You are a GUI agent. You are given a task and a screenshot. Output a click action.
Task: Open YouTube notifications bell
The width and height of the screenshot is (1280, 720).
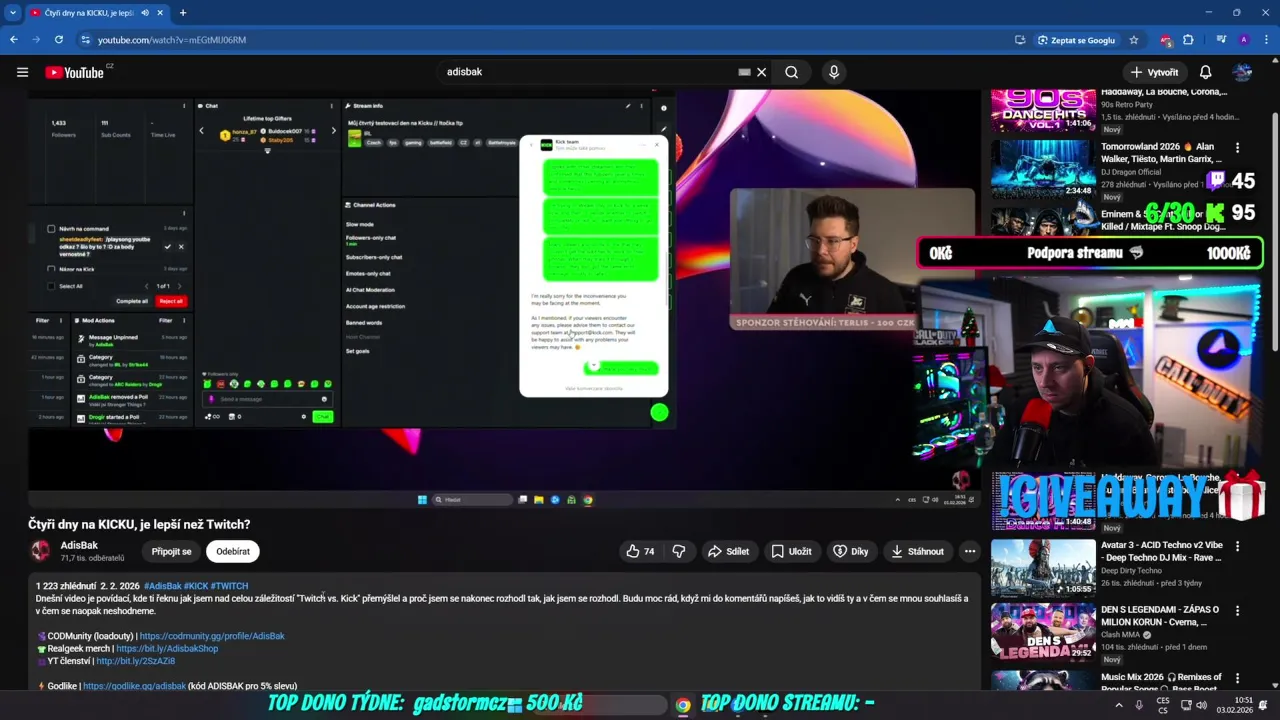click(1206, 72)
